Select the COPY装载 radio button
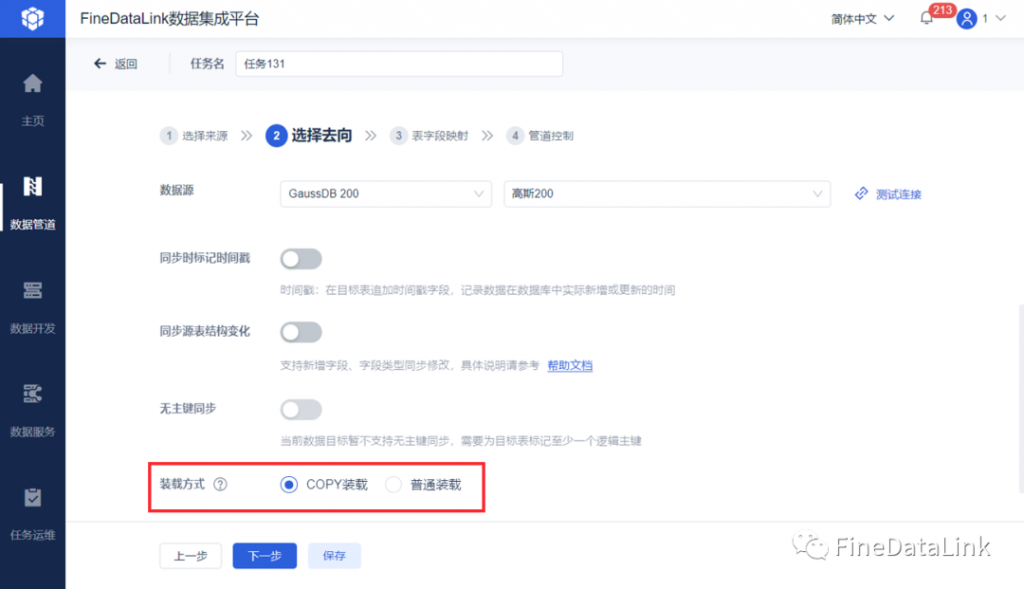1024x589 pixels. pos(289,485)
